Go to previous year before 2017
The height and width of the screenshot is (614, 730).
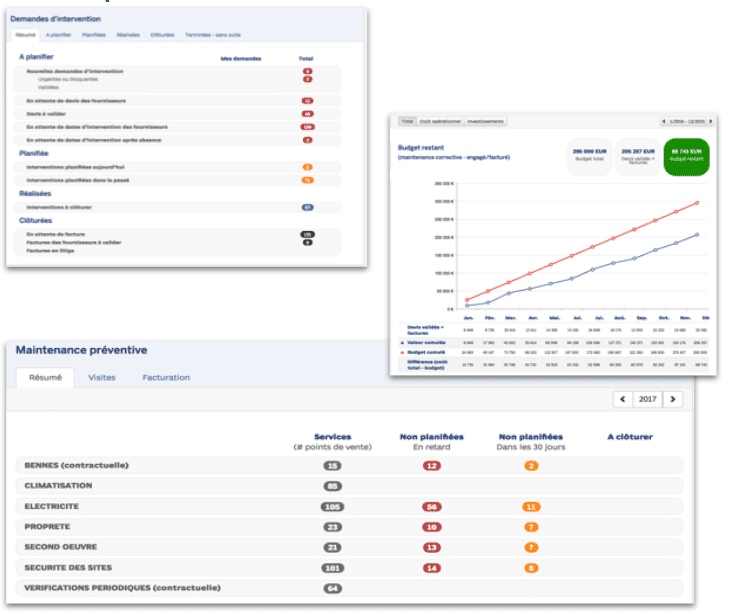[623, 400]
